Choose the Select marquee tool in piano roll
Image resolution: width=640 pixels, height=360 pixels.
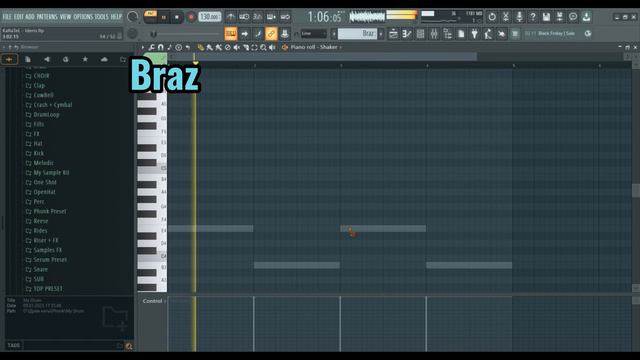point(254,47)
